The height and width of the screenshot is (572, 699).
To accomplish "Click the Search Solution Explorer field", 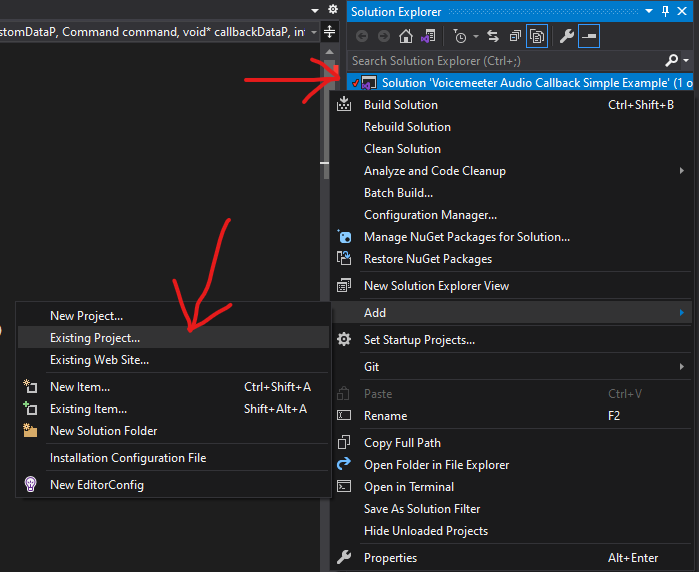I will click(500, 61).
